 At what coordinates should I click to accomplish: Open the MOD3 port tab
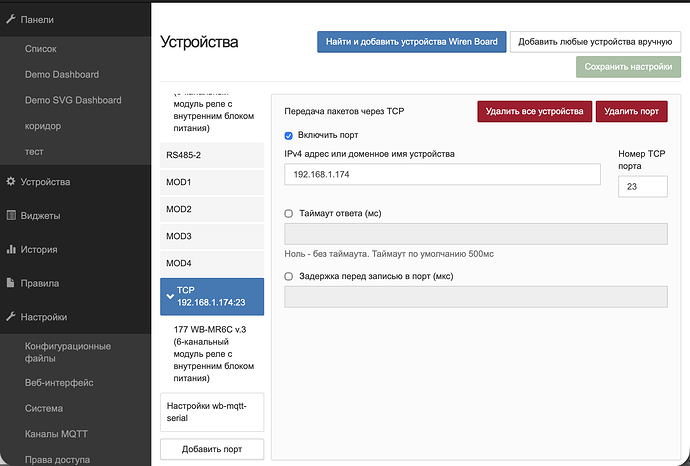click(211, 236)
